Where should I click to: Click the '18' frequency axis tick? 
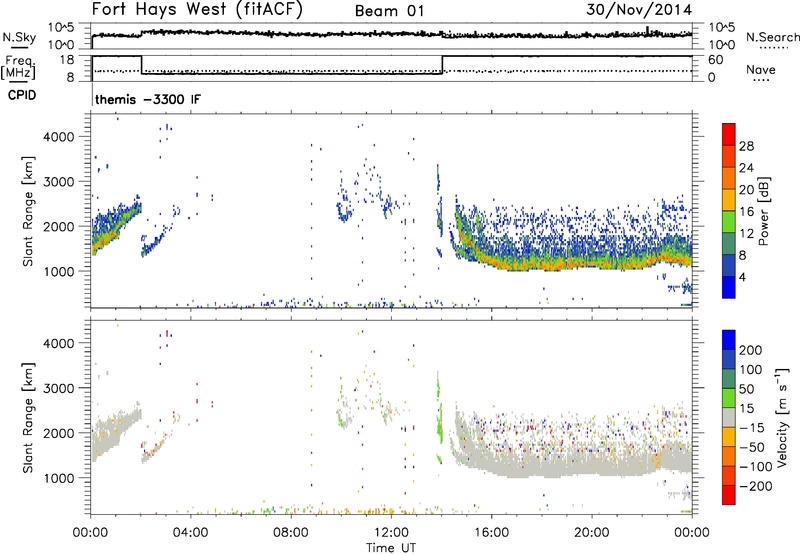click(67, 60)
